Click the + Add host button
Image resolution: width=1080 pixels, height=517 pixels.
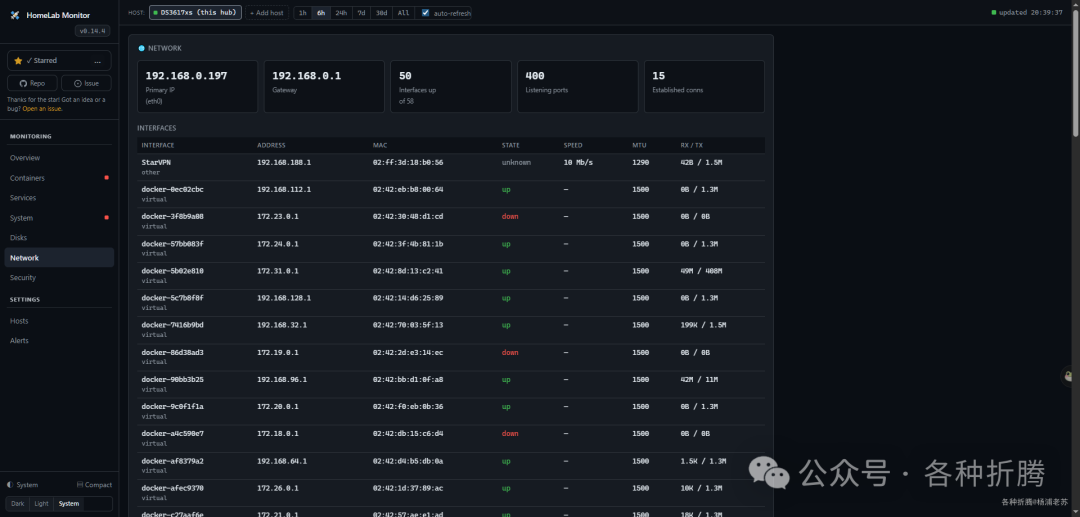pyautogui.click(x=267, y=12)
